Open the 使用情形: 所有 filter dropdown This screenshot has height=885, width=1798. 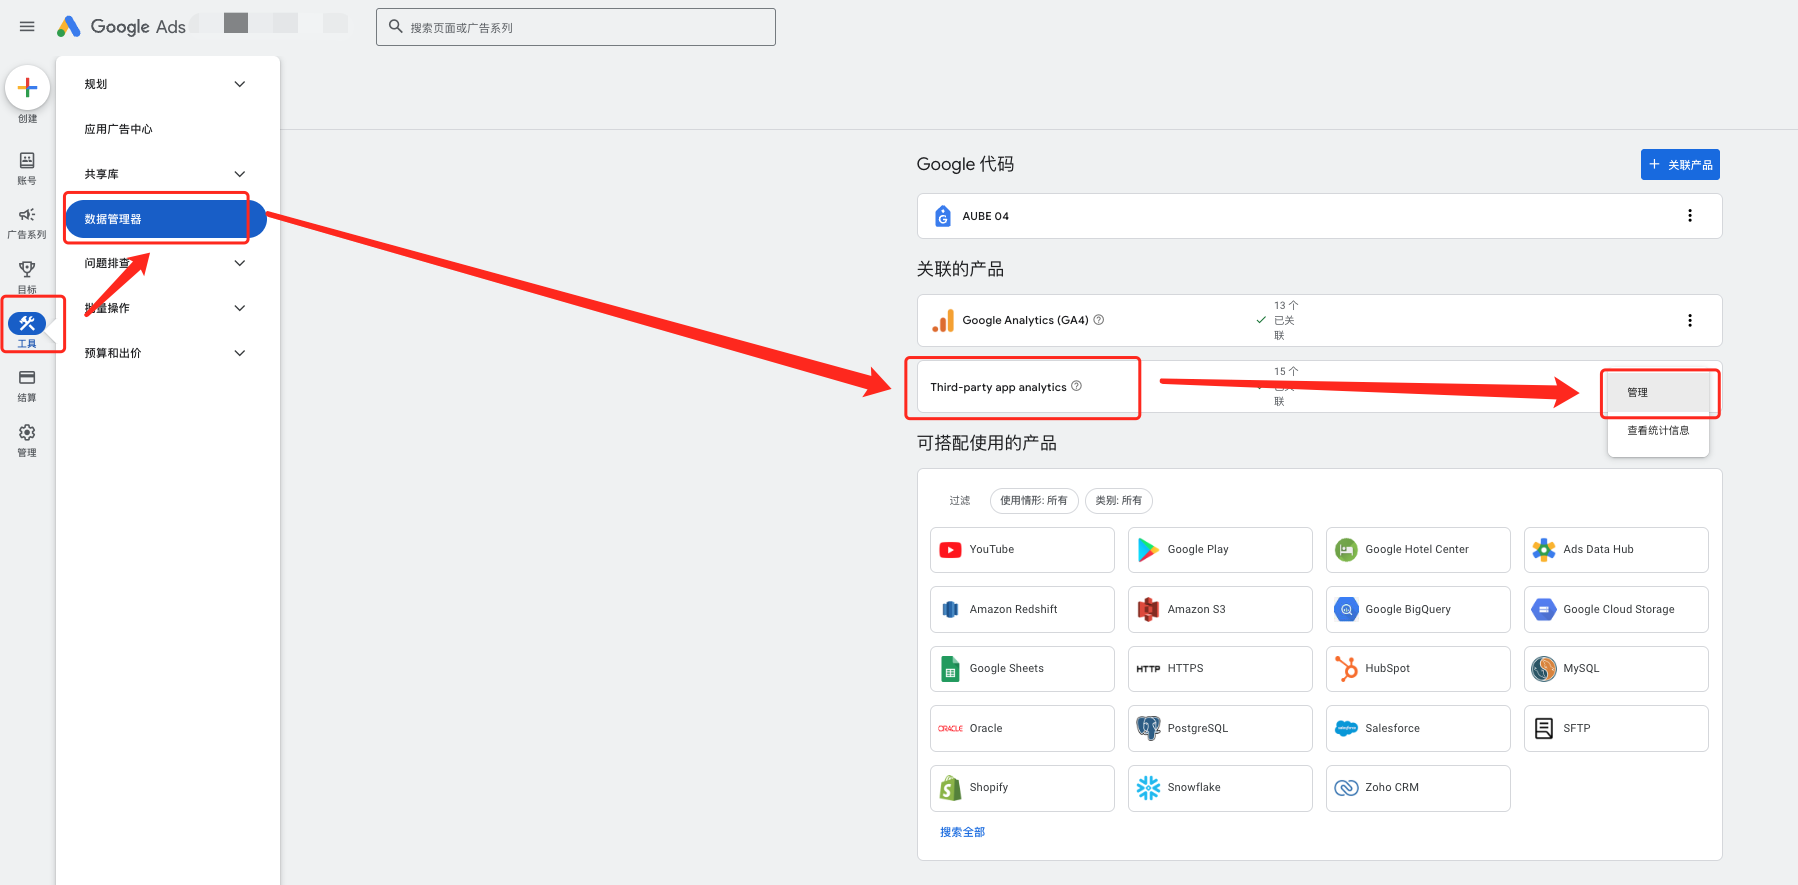coord(1034,500)
